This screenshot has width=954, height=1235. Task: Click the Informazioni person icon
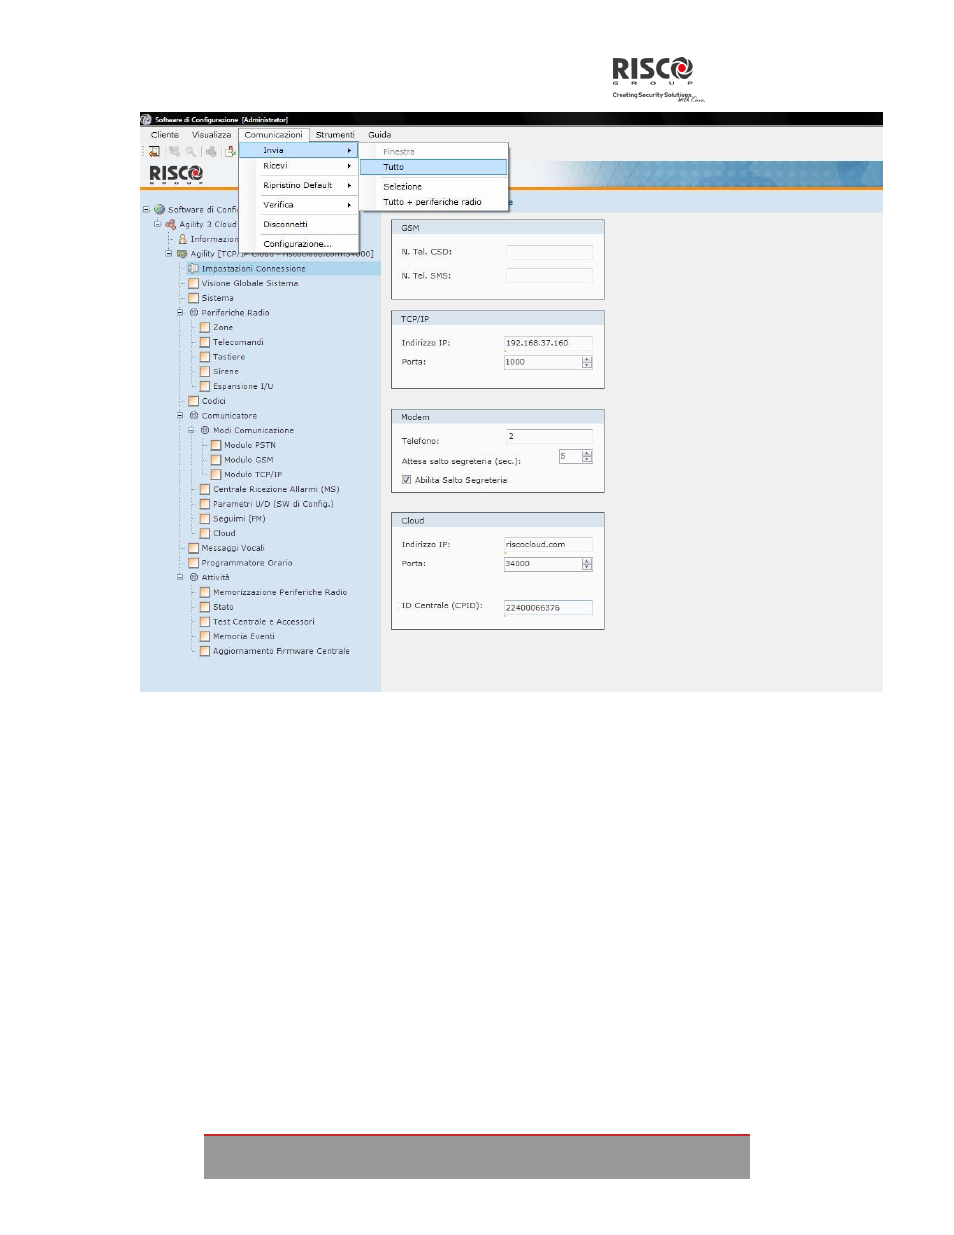click(182, 239)
